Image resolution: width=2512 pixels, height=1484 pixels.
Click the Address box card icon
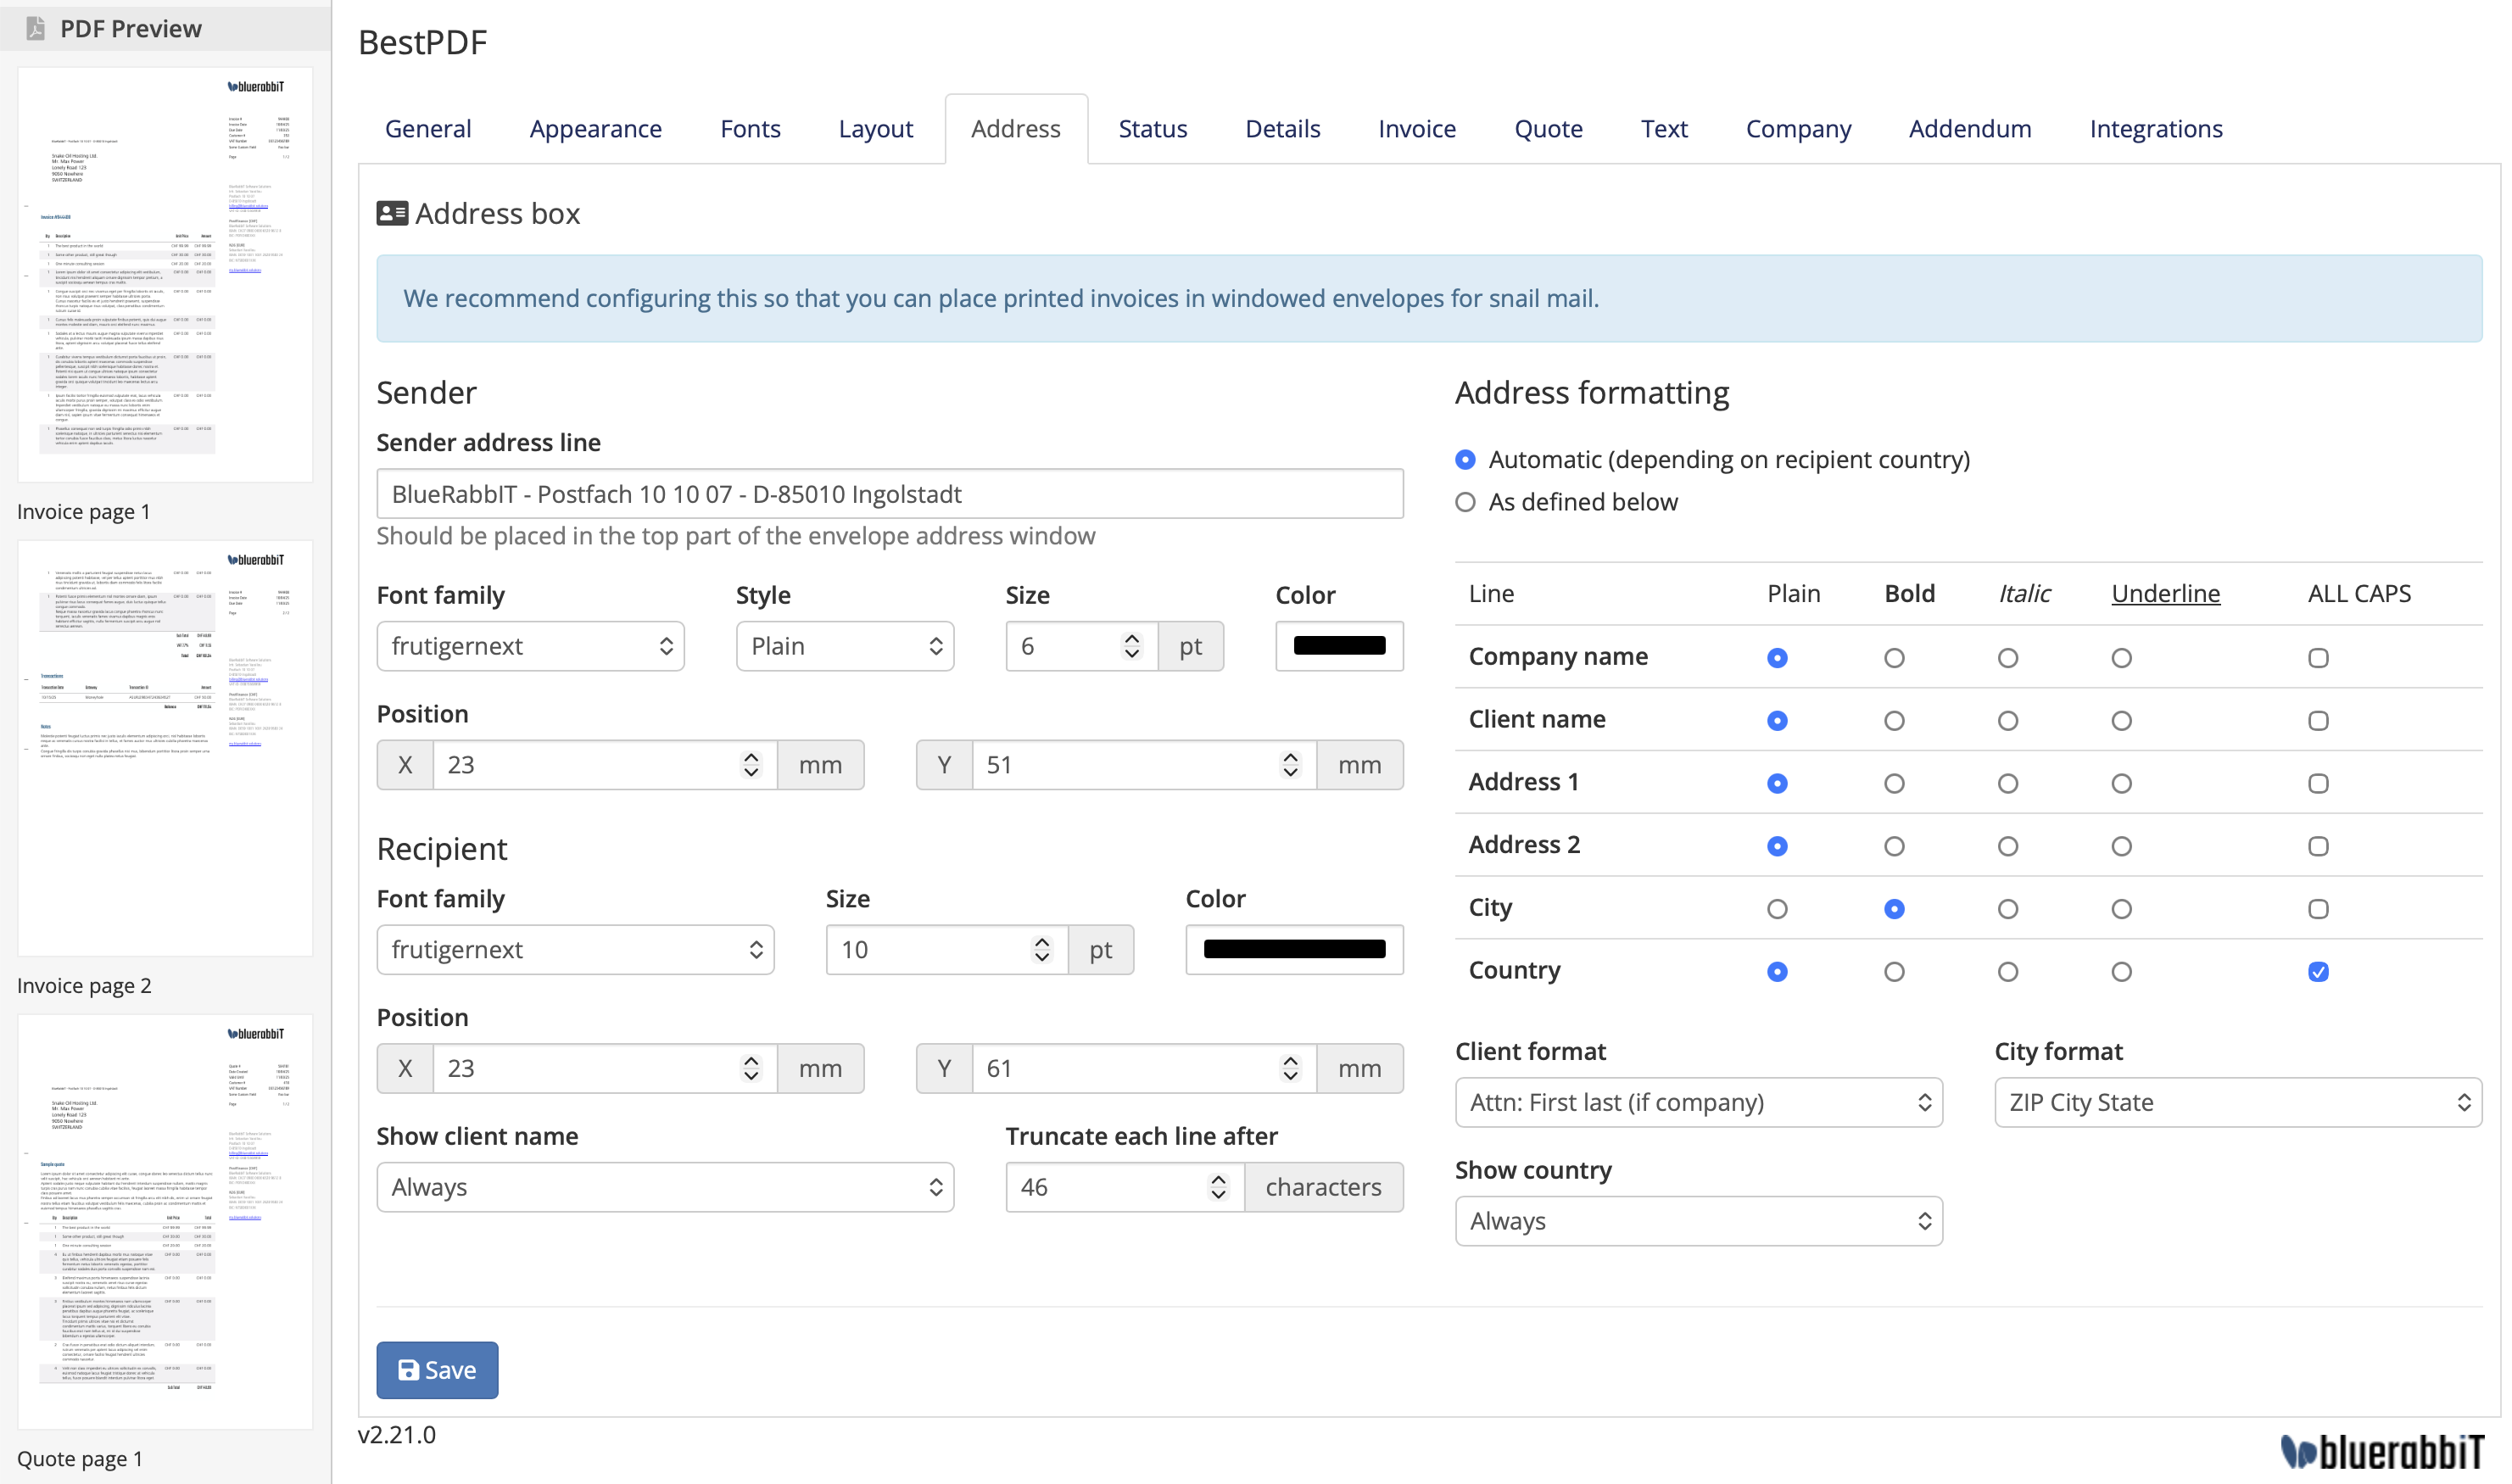click(x=391, y=213)
